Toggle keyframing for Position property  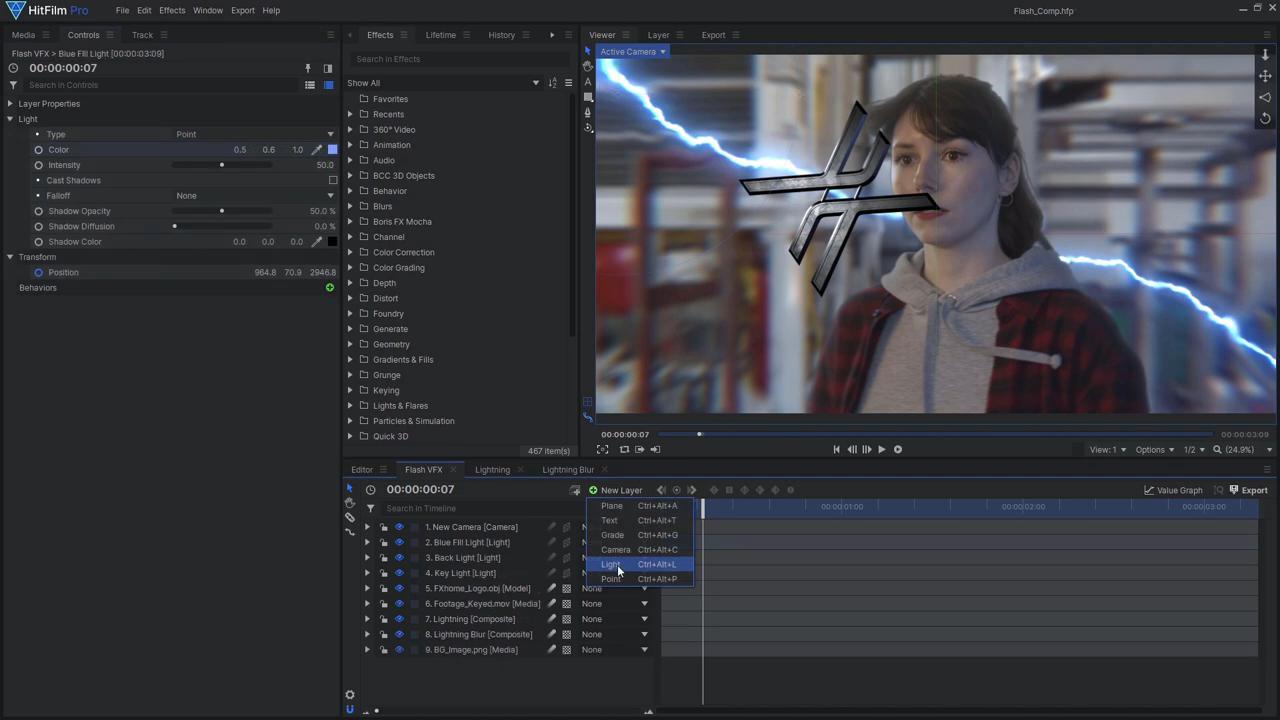click(x=39, y=273)
